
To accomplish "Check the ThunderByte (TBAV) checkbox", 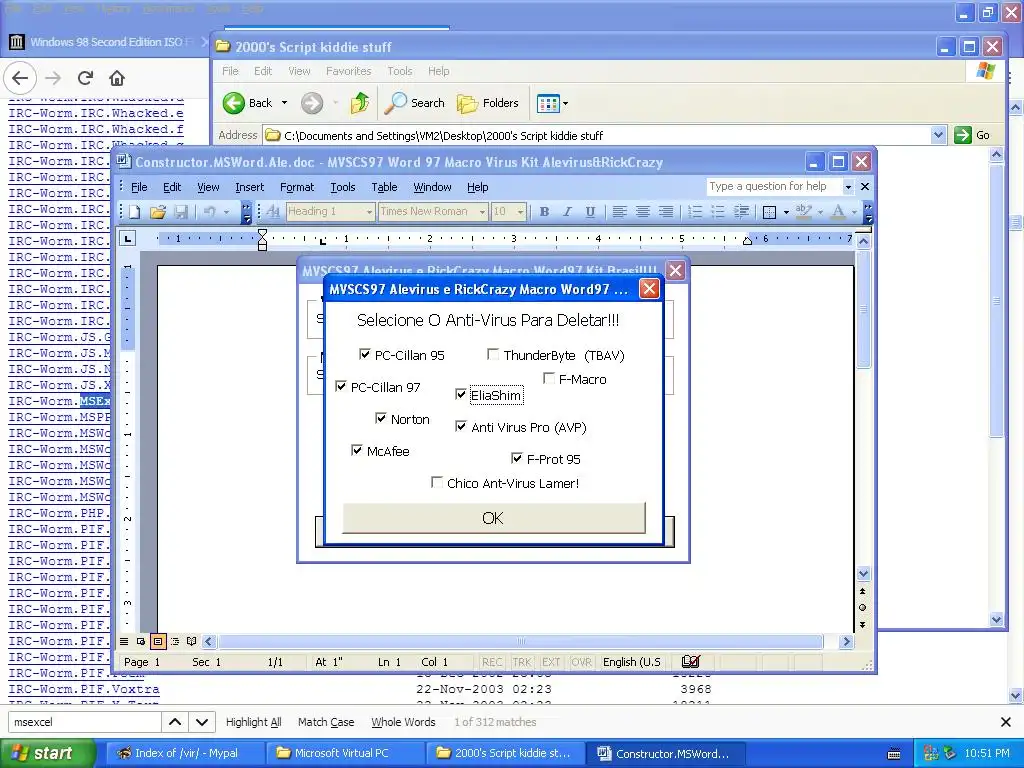I will (493, 355).
